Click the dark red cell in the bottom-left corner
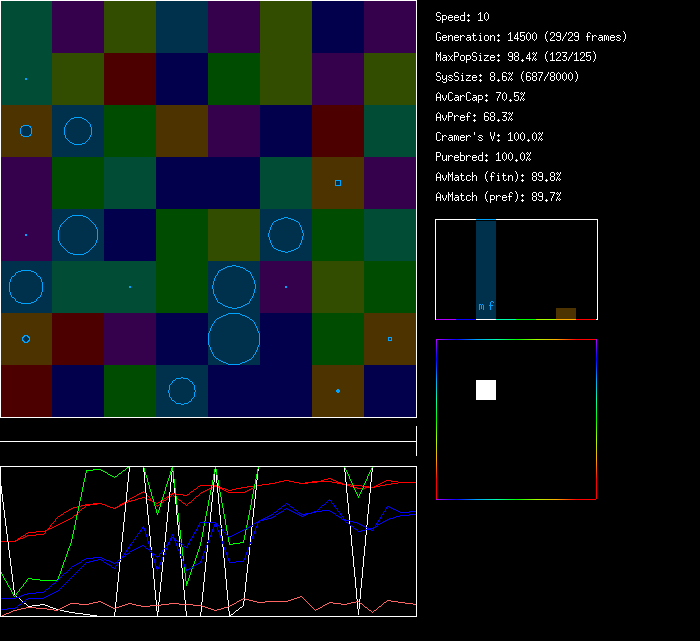The image size is (700, 641). 26,391
